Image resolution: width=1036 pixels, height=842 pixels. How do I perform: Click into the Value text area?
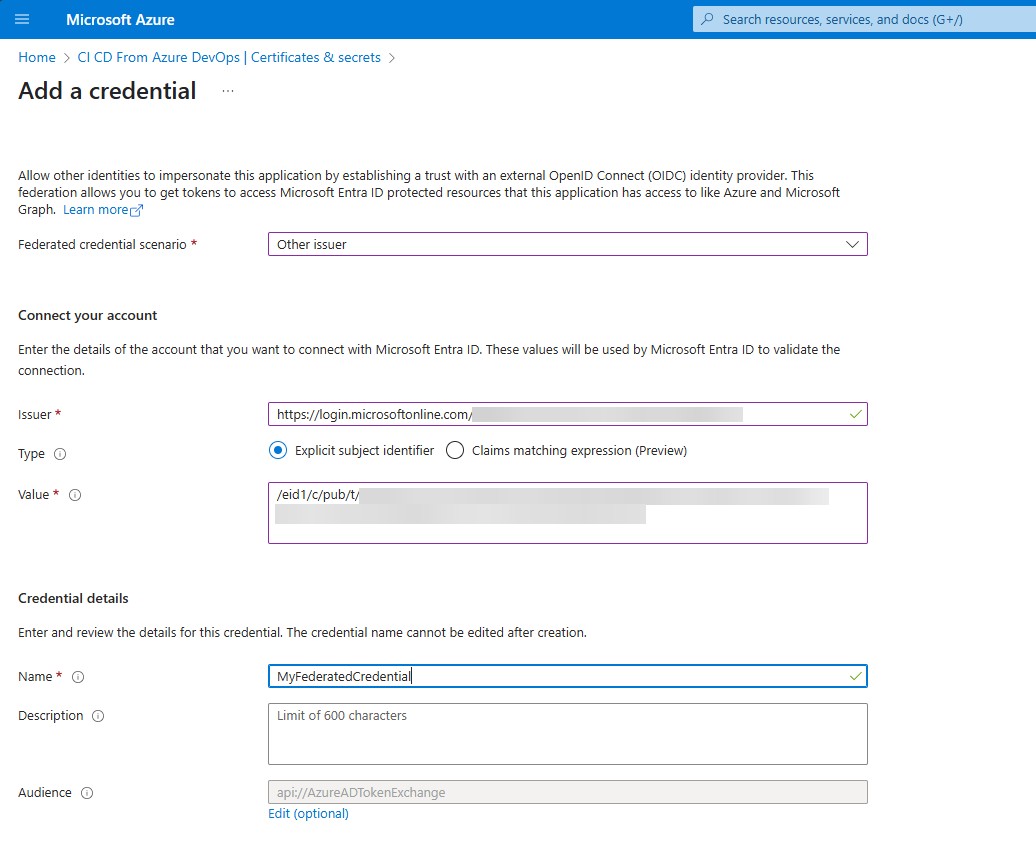tap(568, 513)
